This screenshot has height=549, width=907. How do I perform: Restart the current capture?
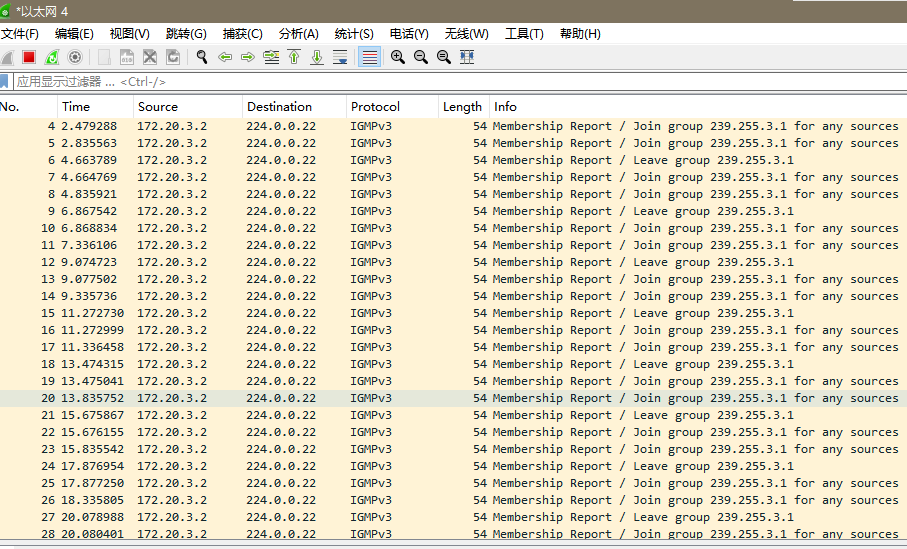pos(52,57)
